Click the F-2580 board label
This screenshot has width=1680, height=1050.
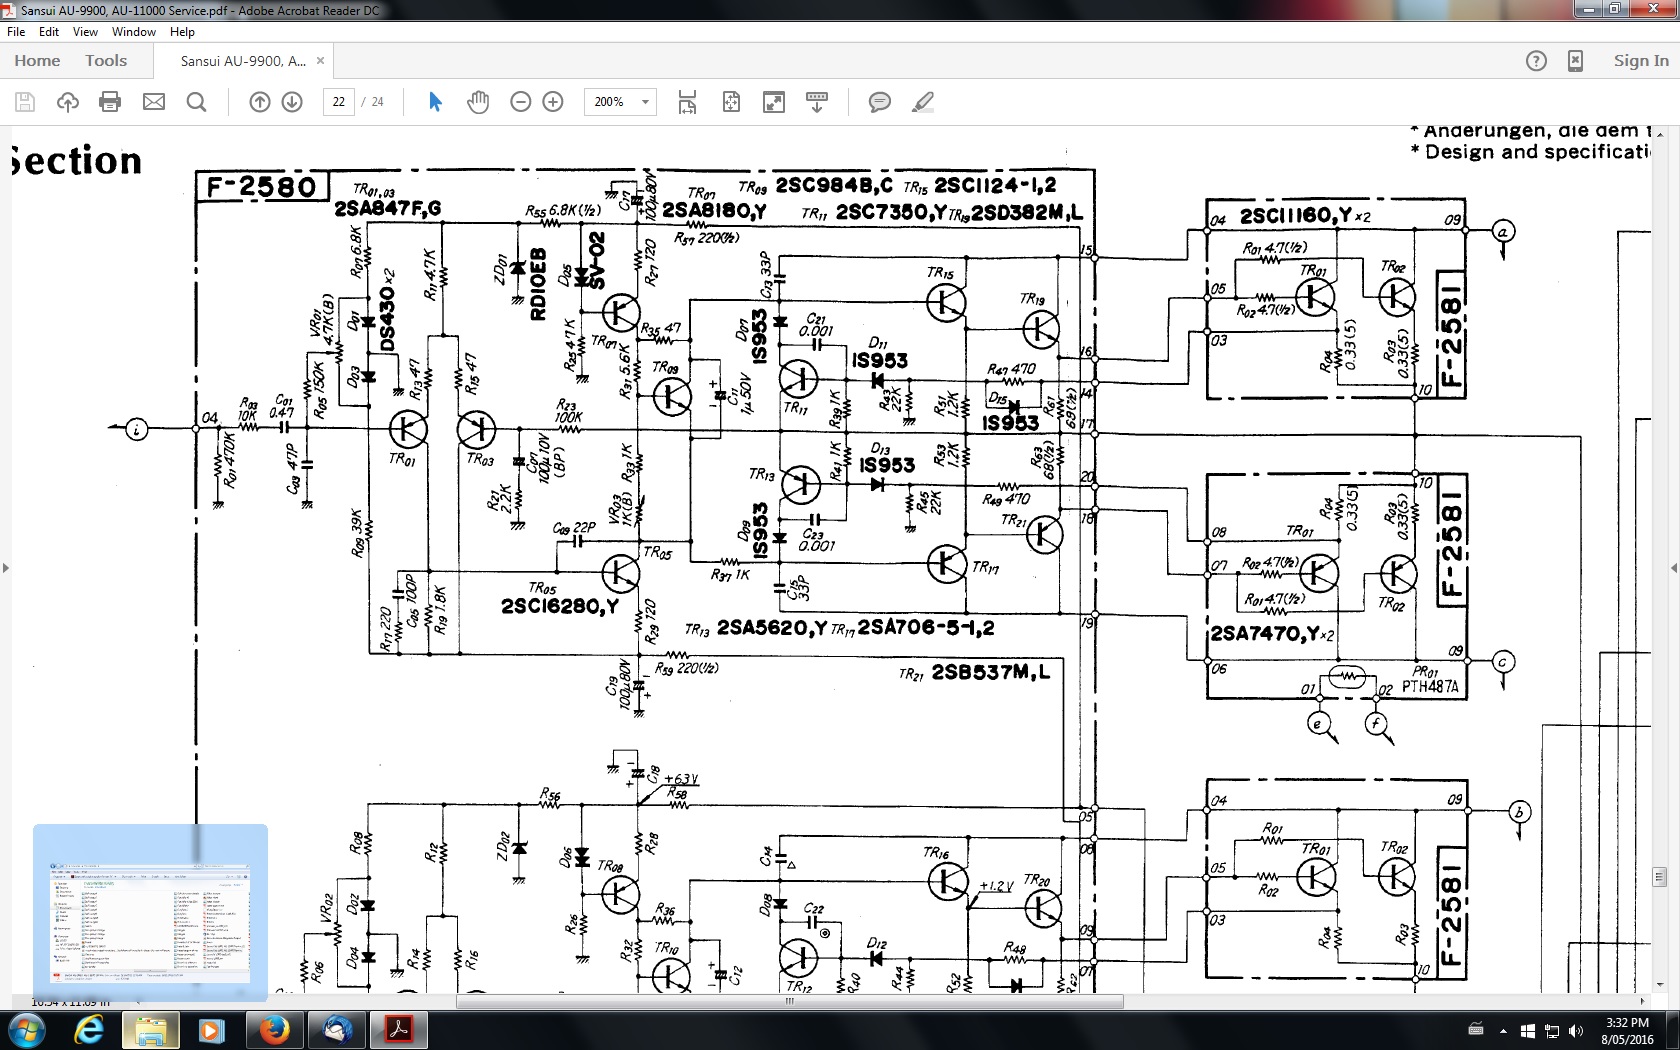coord(261,186)
